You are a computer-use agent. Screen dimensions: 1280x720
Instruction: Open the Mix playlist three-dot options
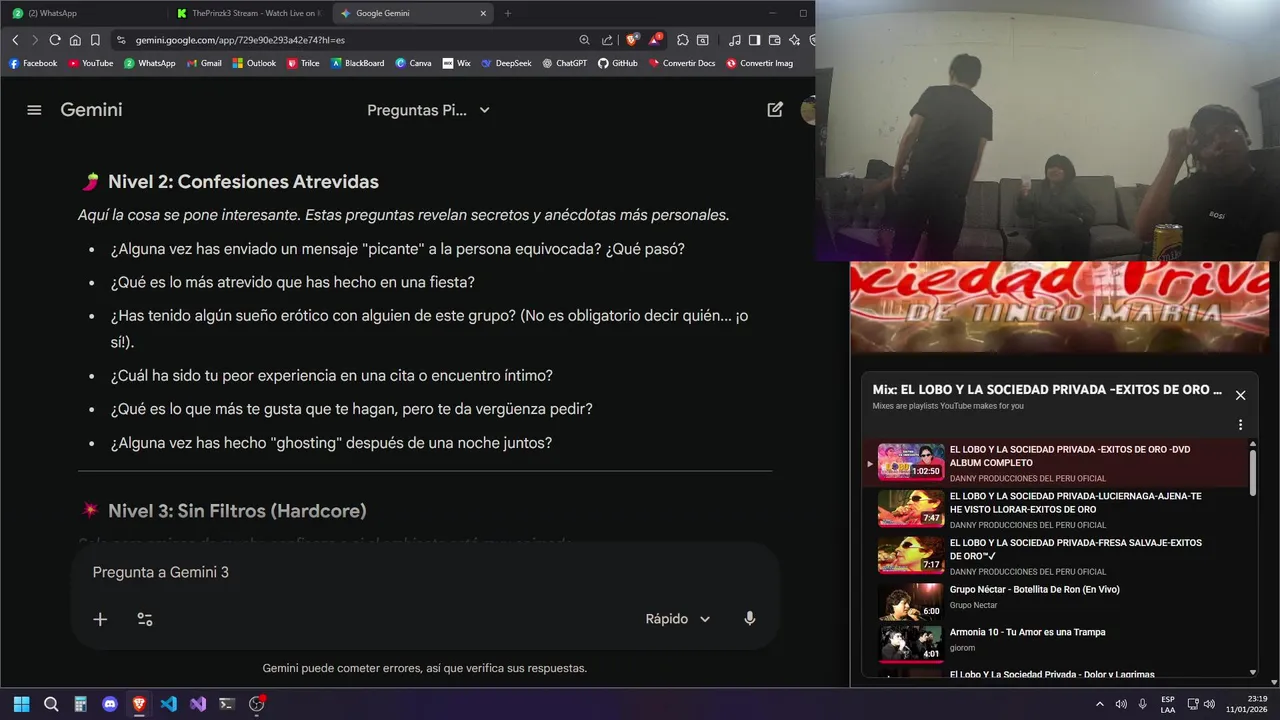[1240, 425]
